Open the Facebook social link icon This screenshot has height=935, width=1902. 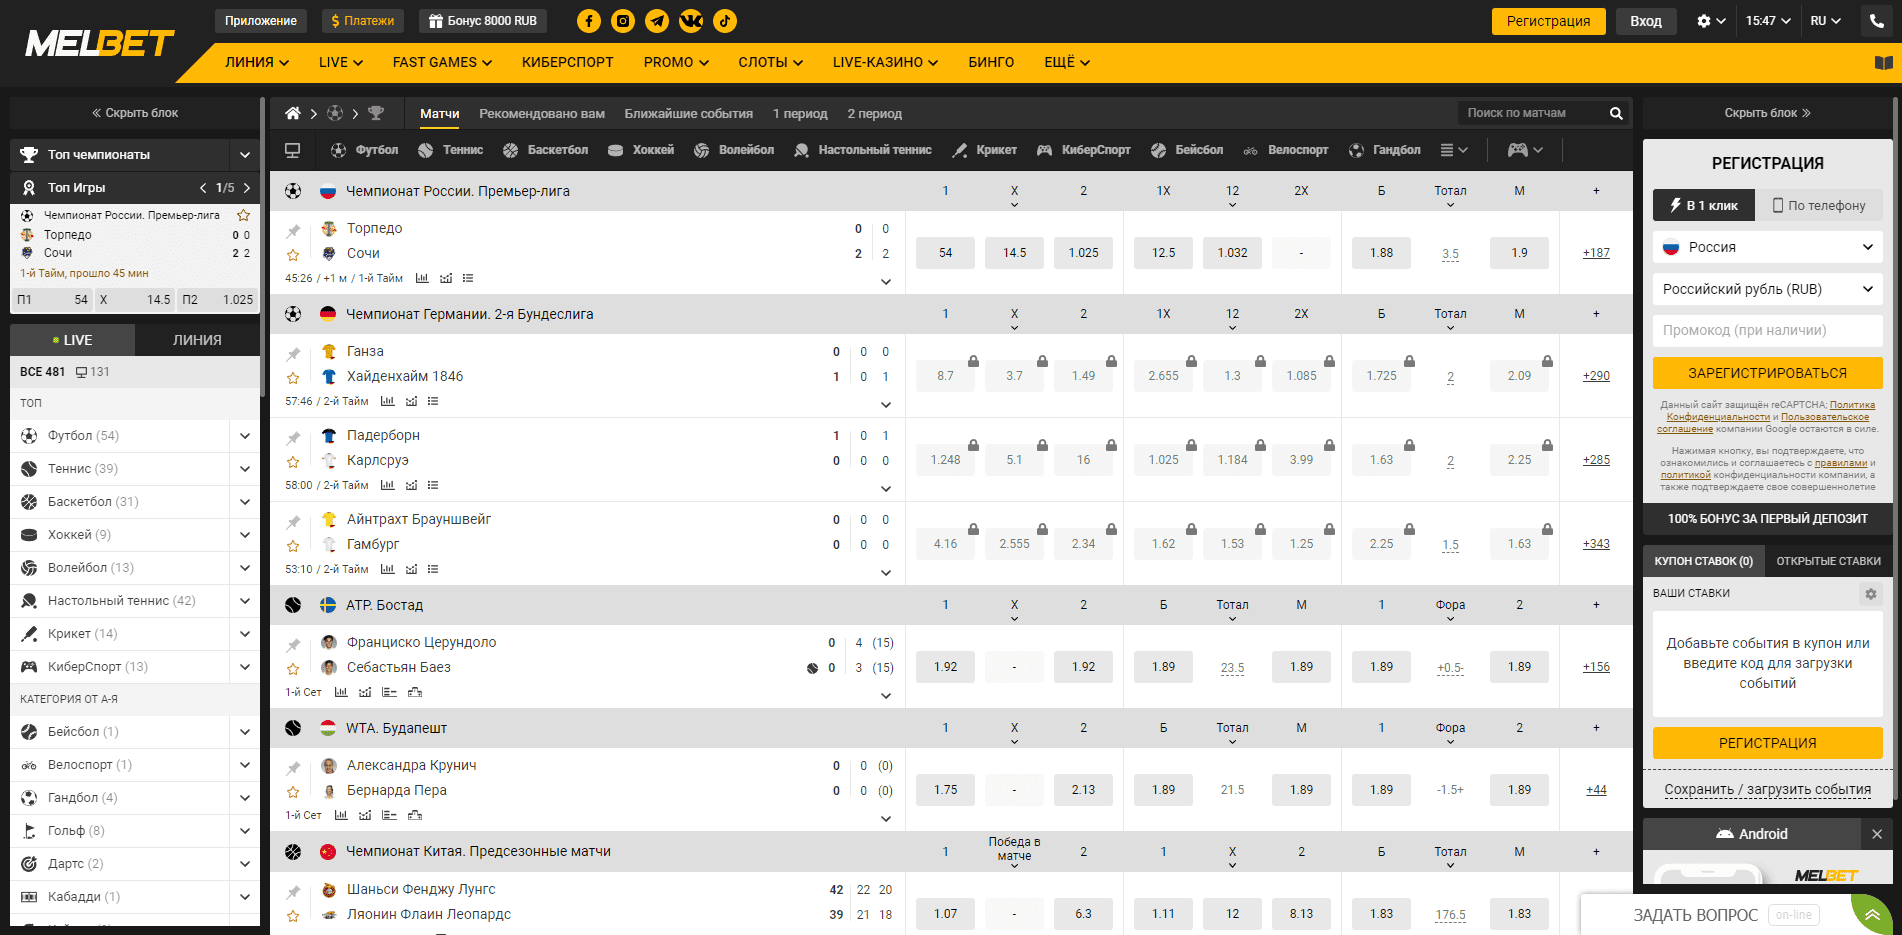point(589,20)
